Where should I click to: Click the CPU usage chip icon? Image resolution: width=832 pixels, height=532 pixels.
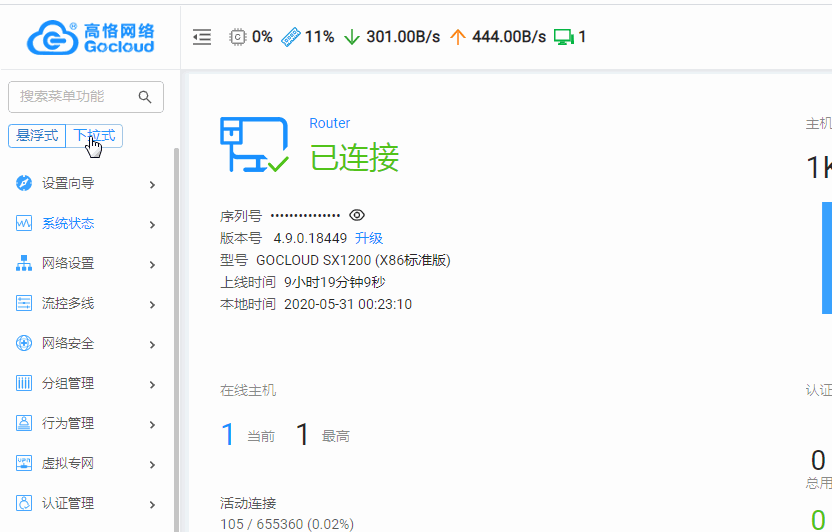click(x=238, y=37)
